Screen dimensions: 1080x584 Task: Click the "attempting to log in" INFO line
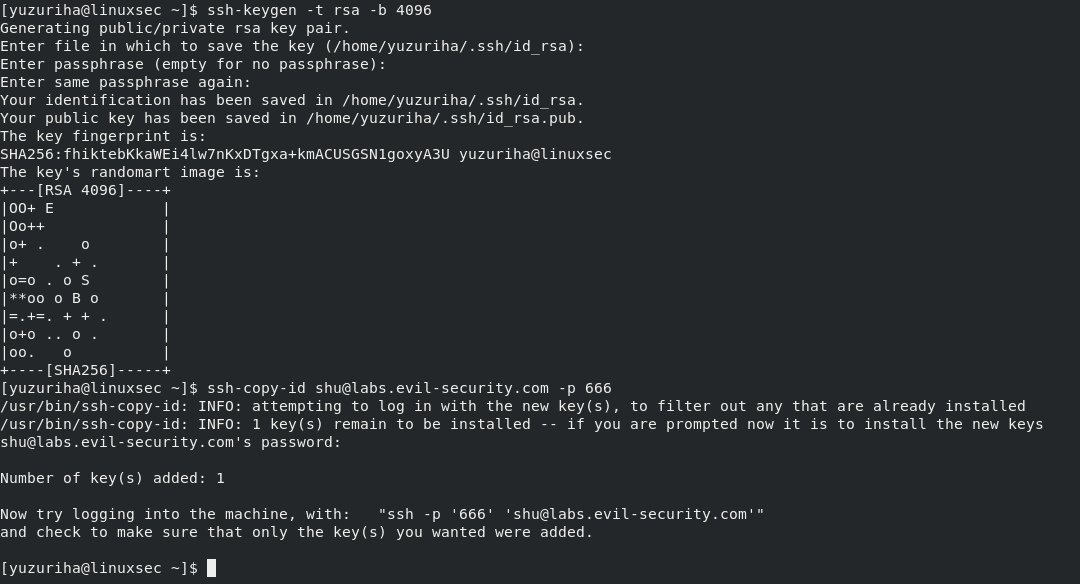512,406
